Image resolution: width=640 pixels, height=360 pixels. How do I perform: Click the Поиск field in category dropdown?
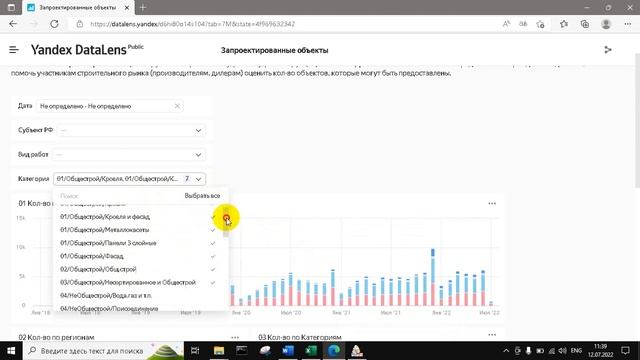pyautogui.click(x=118, y=196)
